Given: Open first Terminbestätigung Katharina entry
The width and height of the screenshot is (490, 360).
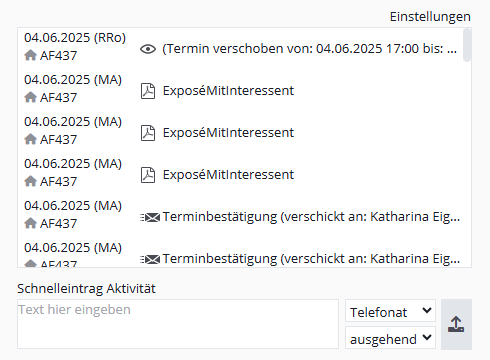Looking at the screenshot, I should click(x=311, y=217).
